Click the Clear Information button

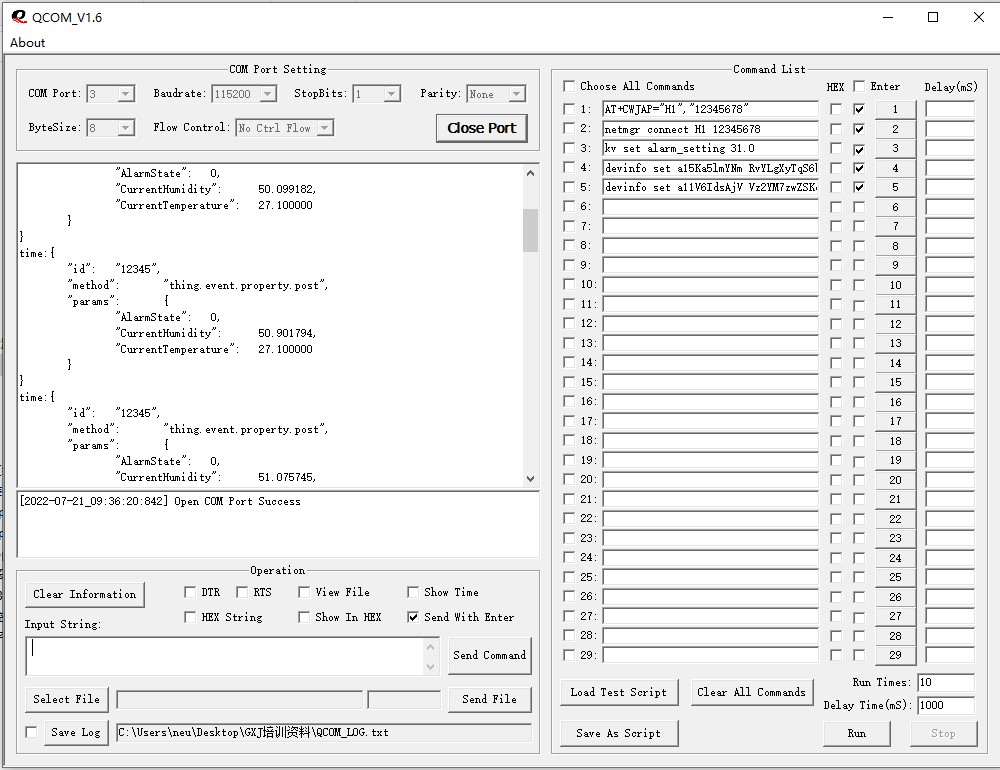[x=84, y=594]
